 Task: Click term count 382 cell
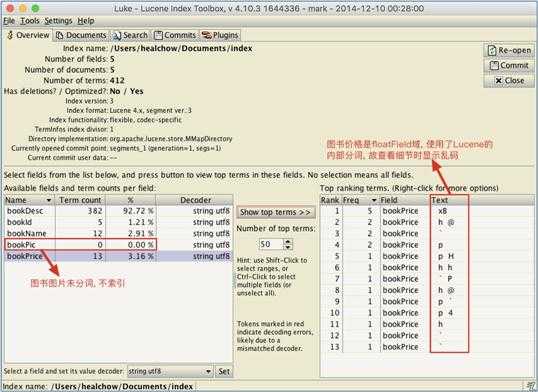point(80,211)
